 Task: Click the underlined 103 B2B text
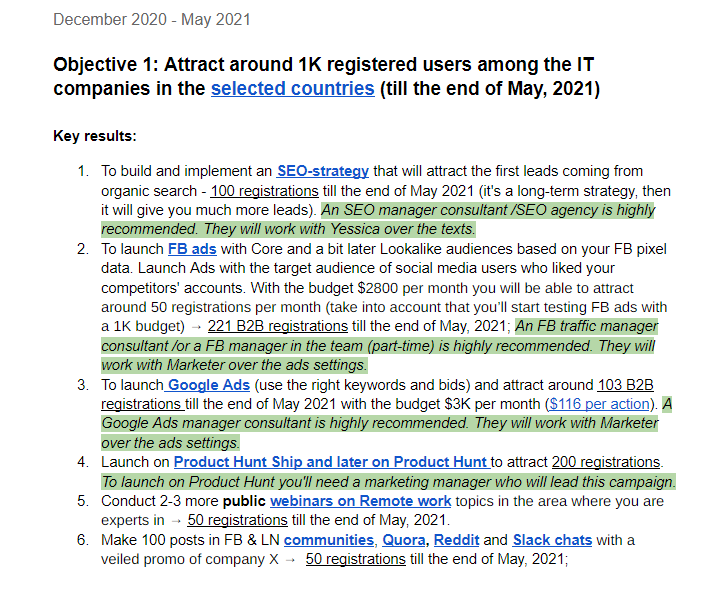(625, 385)
